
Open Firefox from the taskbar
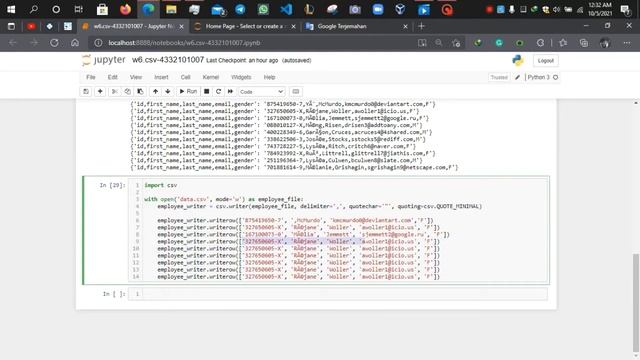click(x=125, y=9)
